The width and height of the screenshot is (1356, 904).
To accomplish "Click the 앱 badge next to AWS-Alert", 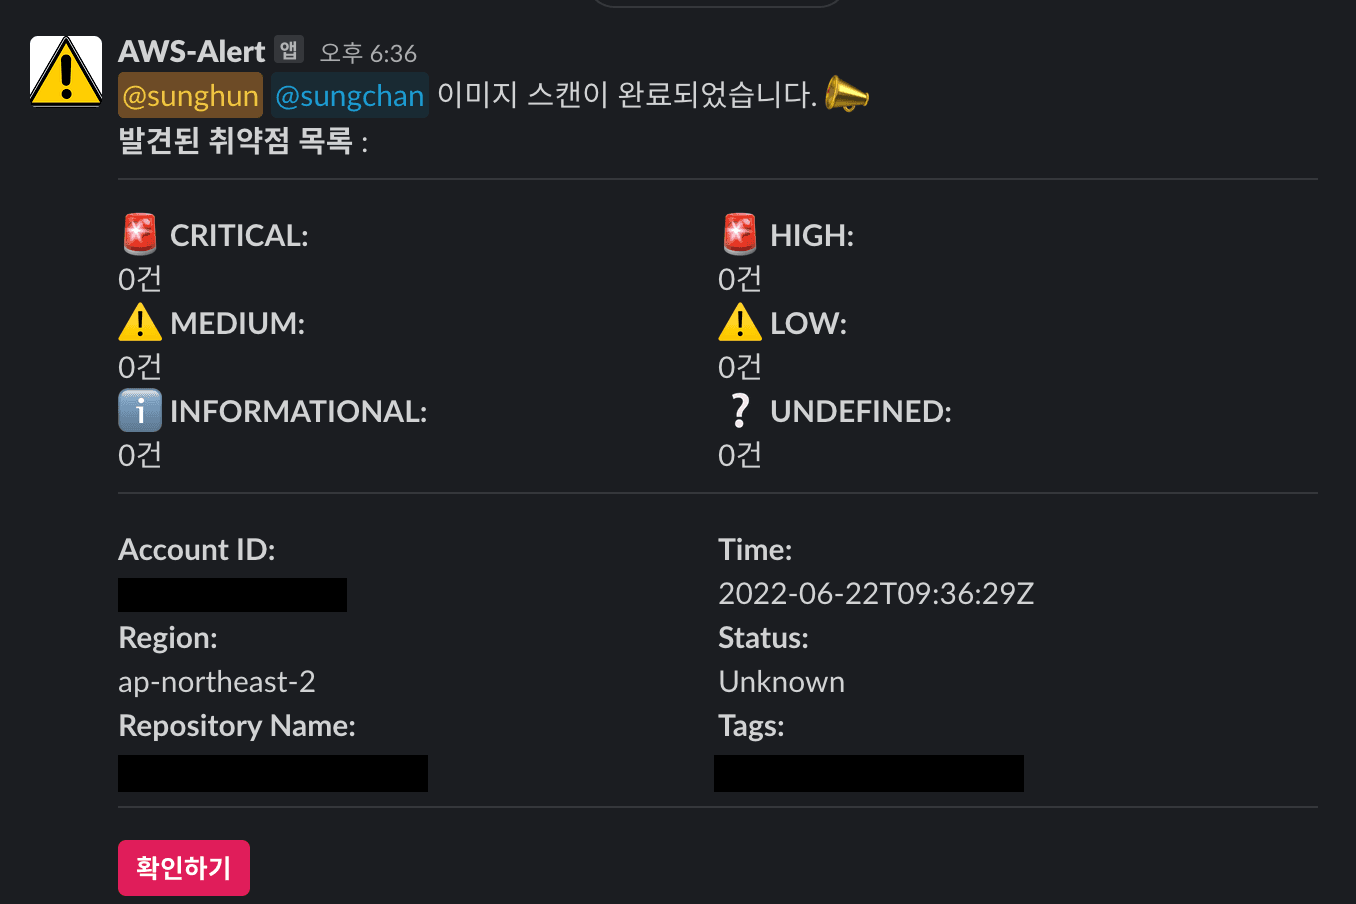I will (287, 50).
